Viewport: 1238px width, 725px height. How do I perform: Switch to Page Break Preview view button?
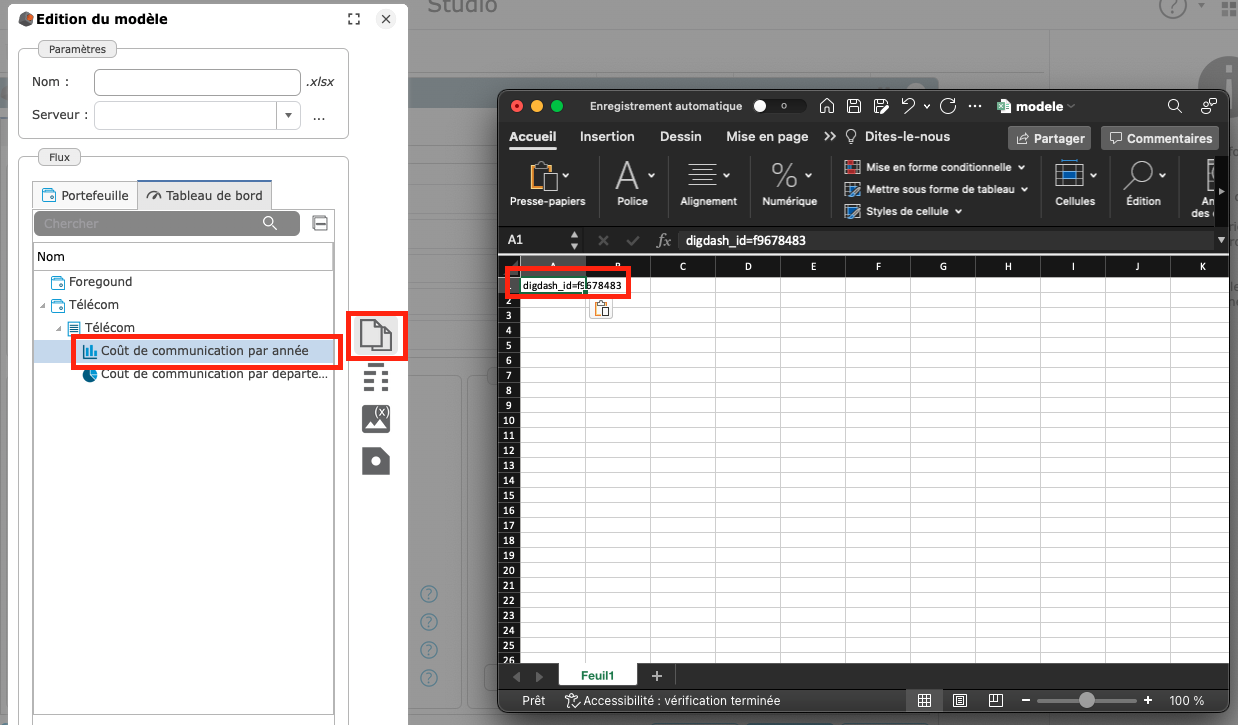tap(995, 701)
